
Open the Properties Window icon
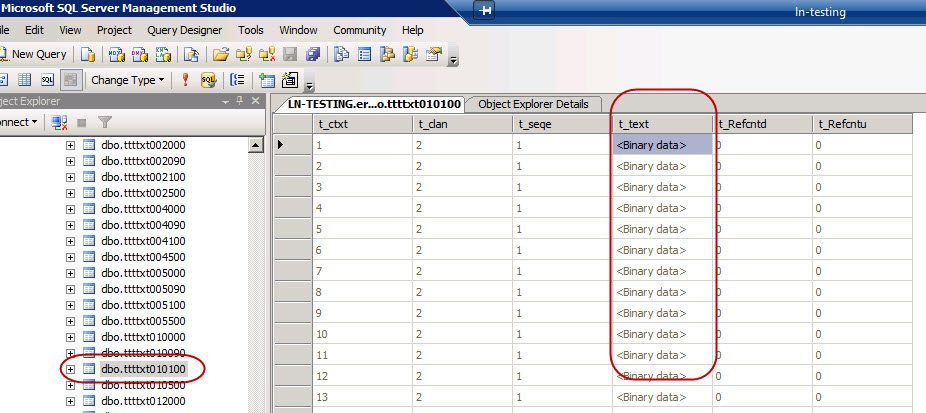point(433,55)
